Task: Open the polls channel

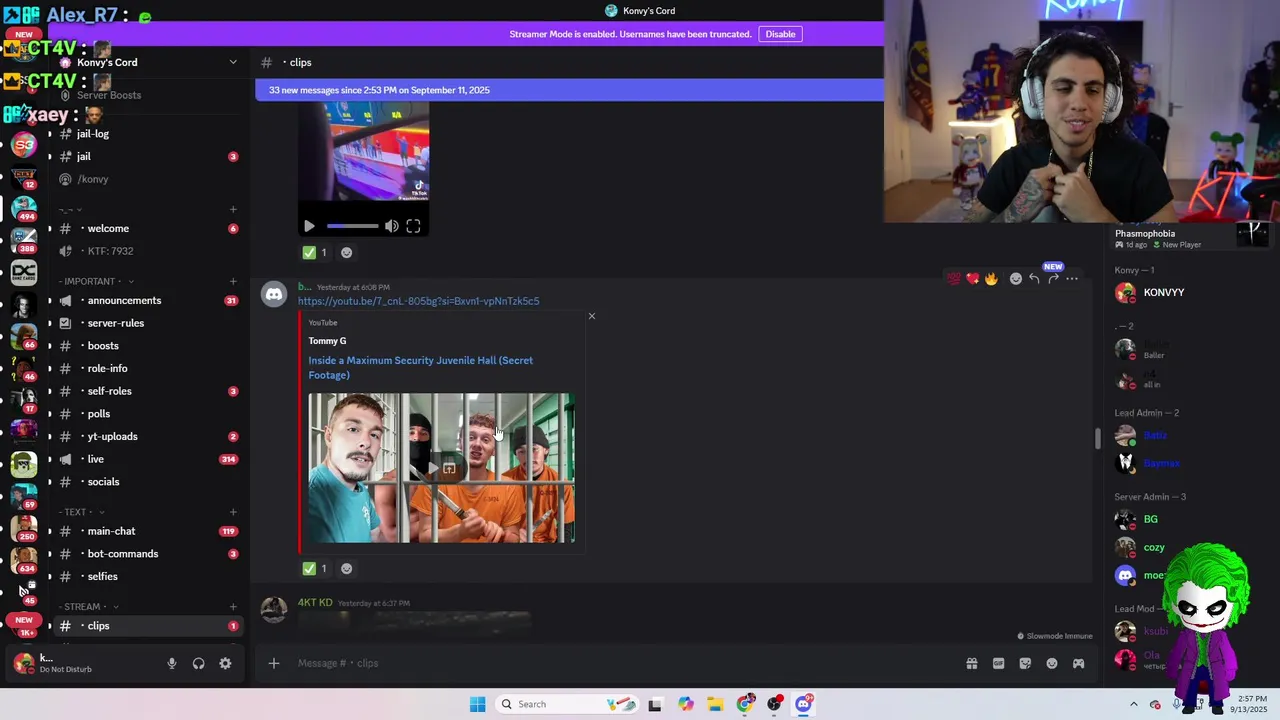Action: 147,414
